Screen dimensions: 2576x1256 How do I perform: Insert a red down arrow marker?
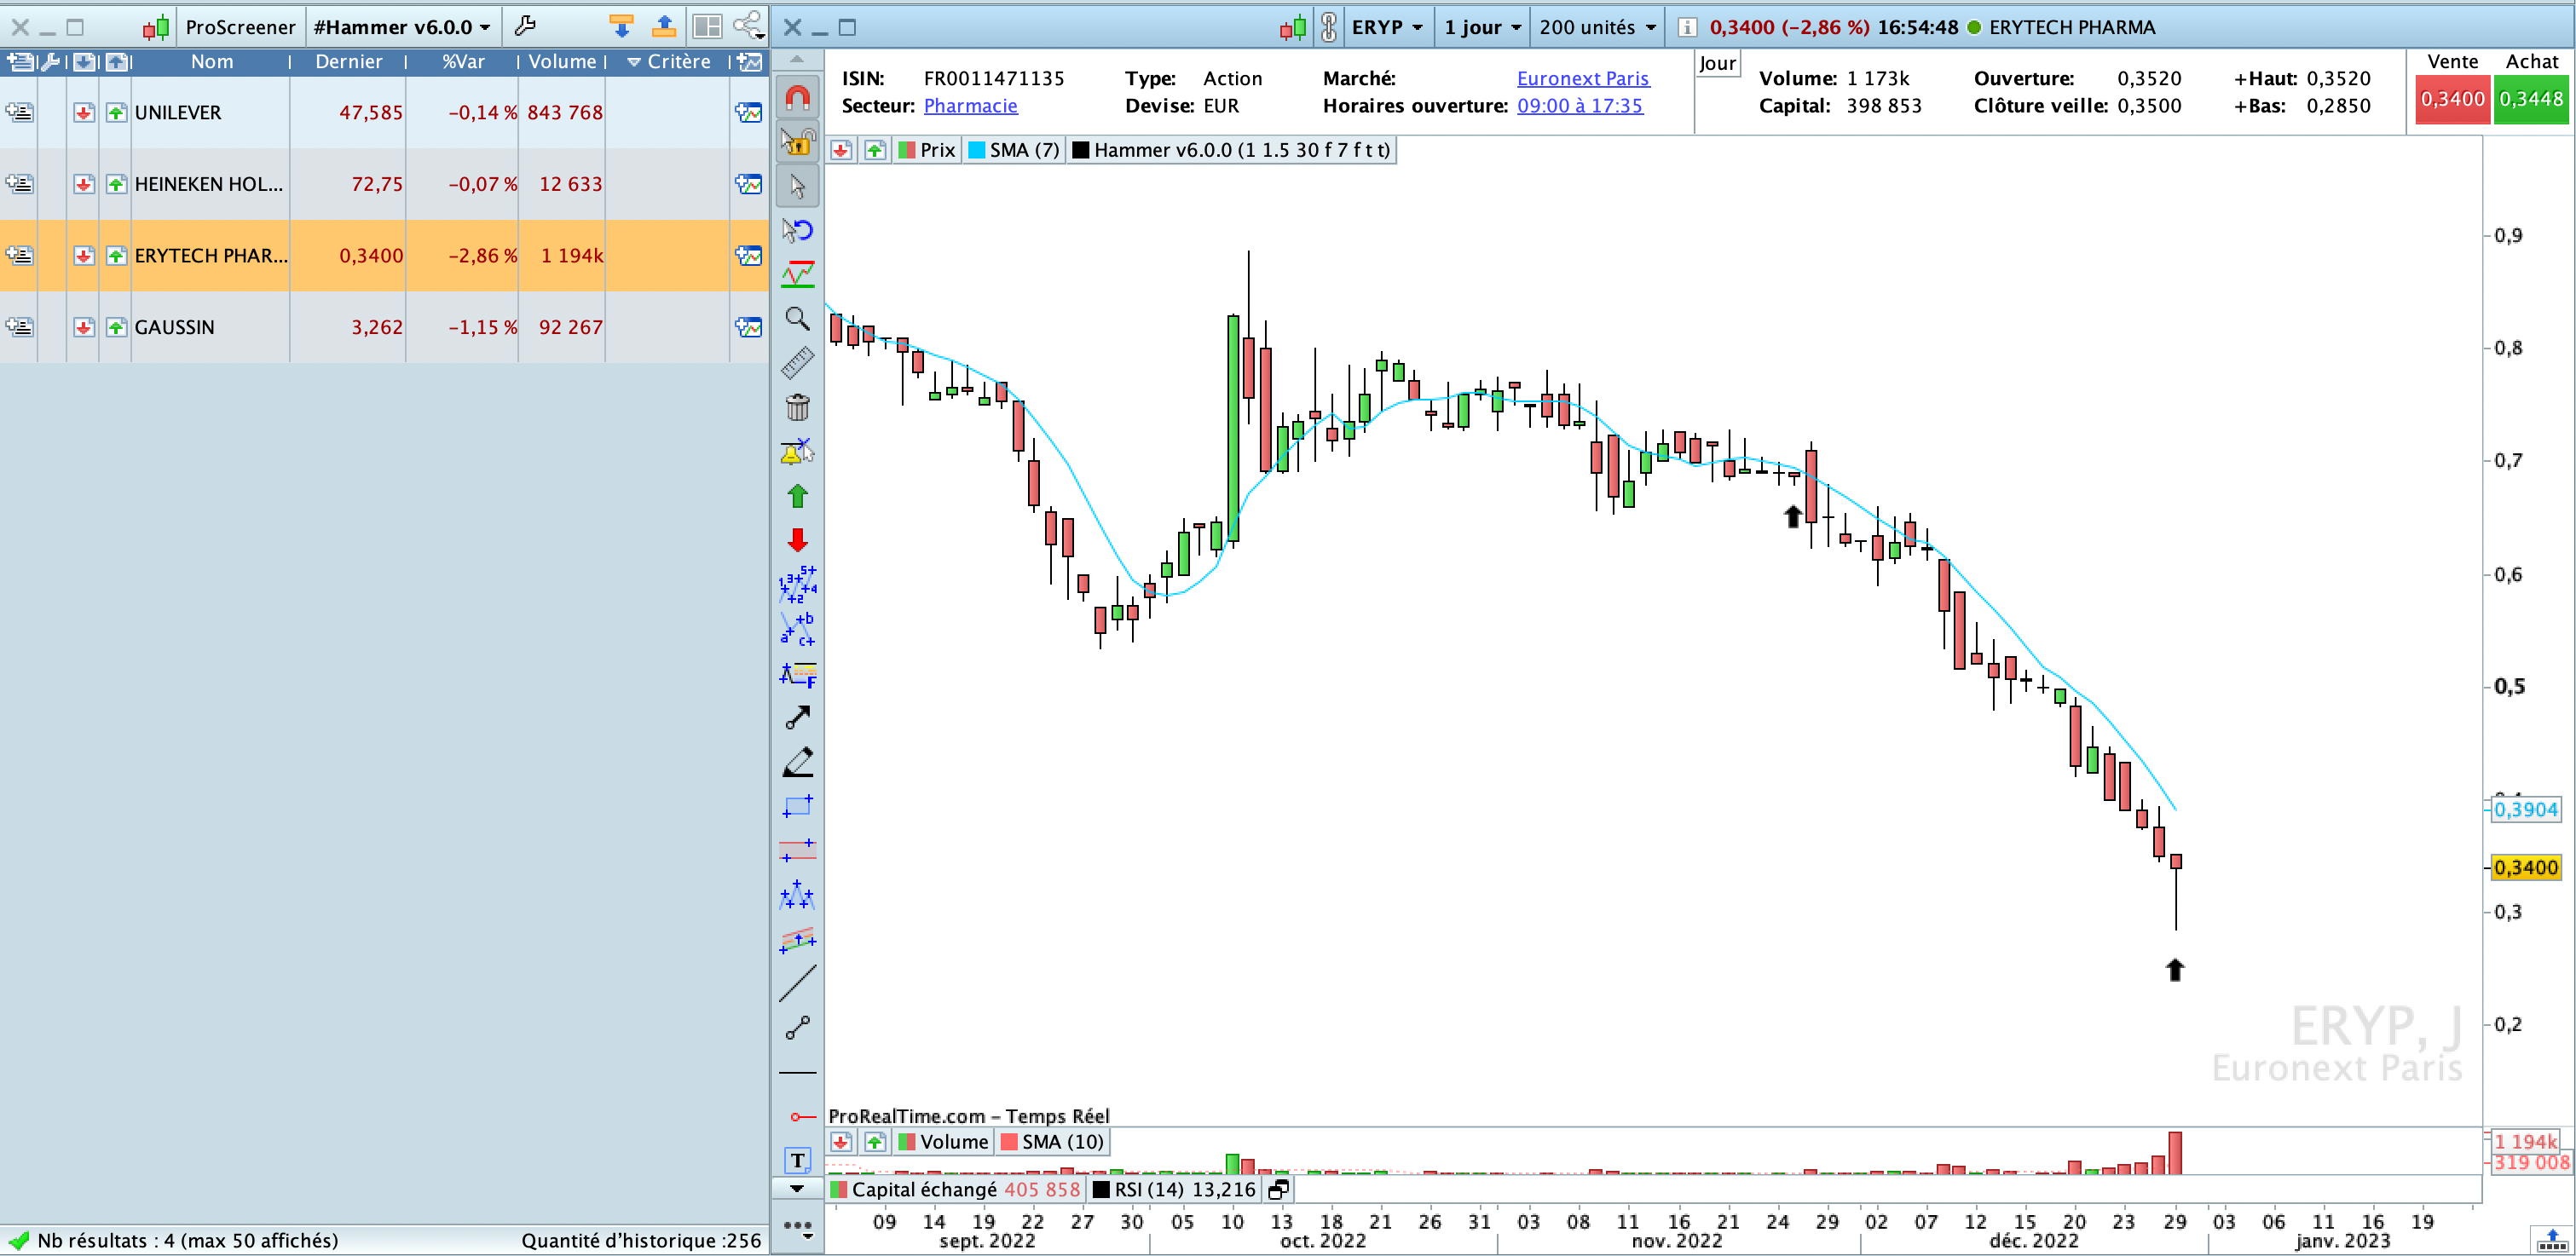(797, 540)
